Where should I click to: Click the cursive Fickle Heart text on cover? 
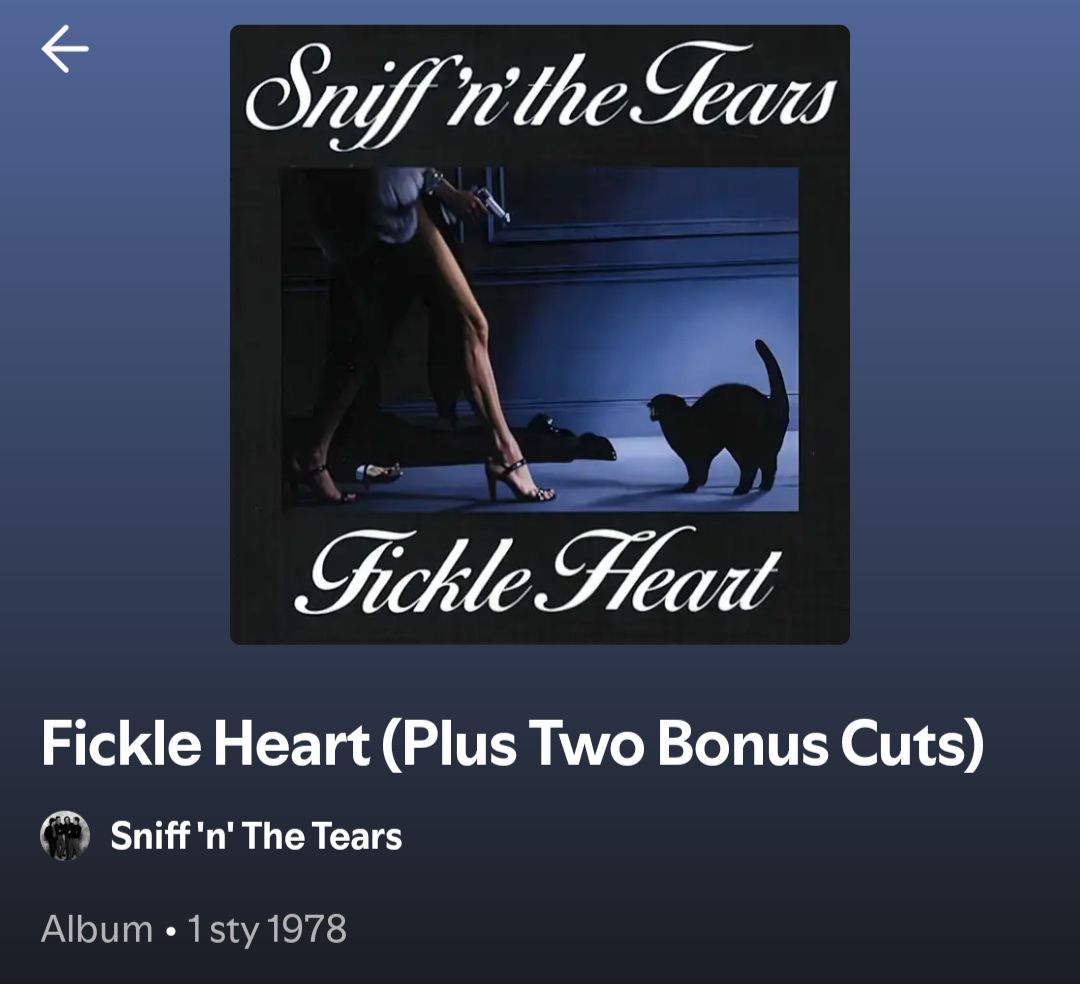pos(537,574)
